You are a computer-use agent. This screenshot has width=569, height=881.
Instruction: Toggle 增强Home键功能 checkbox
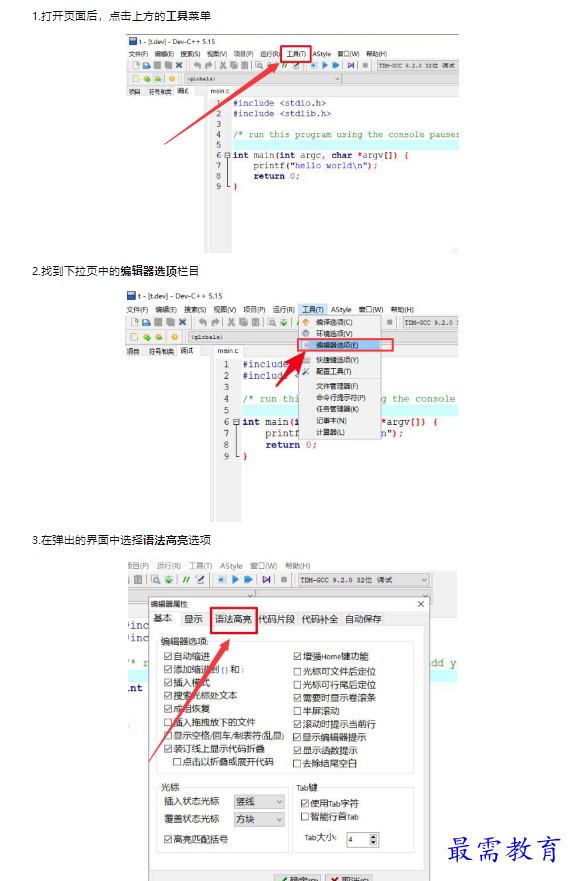[x=298, y=656]
